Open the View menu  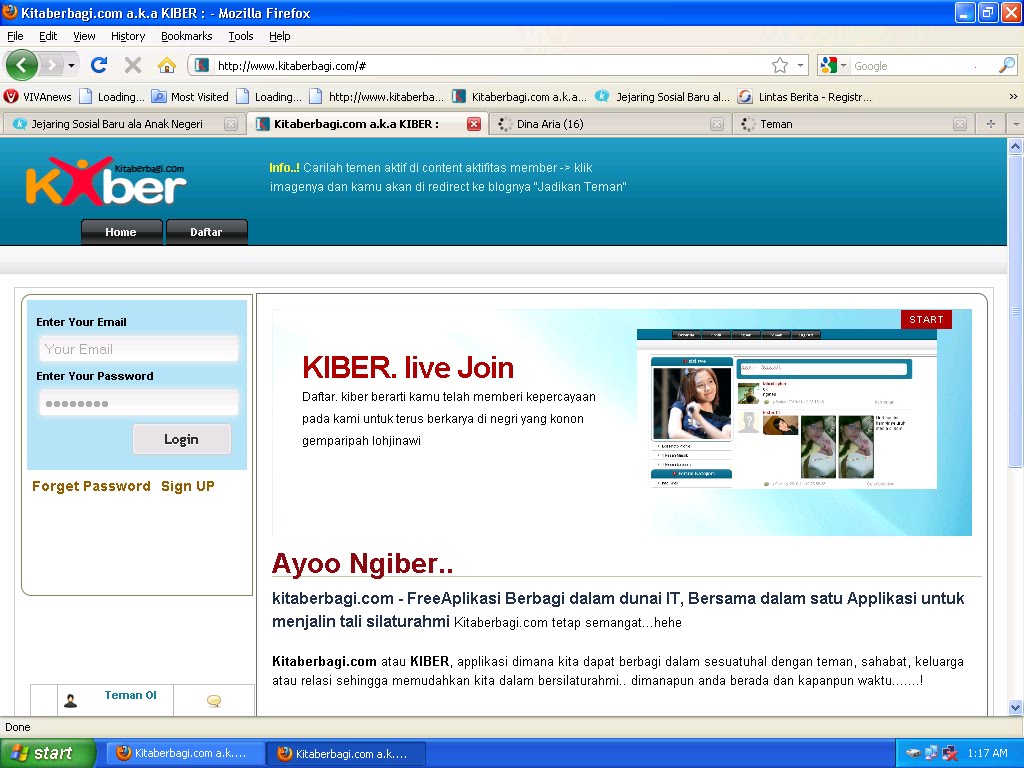(84, 36)
